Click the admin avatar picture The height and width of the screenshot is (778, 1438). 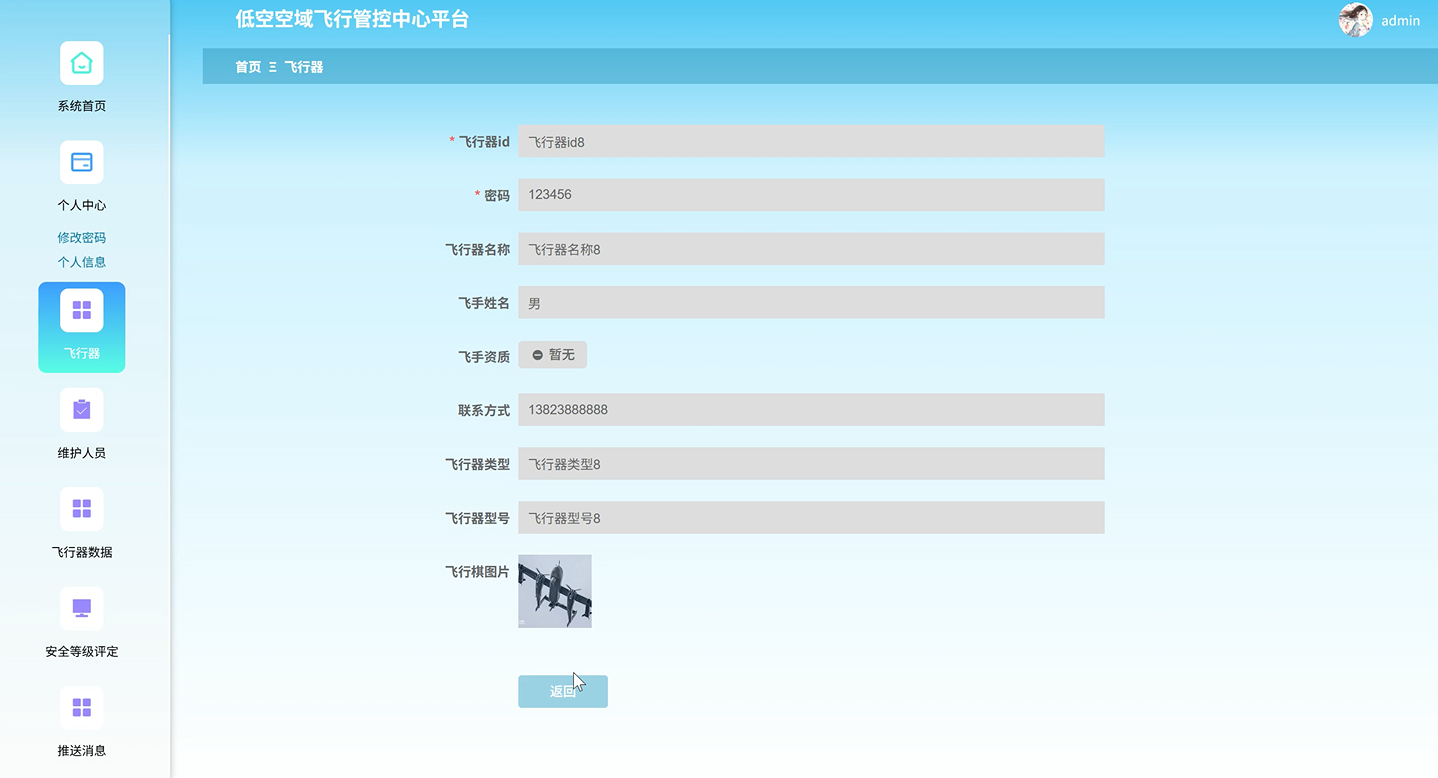click(x=1355, y=20)
